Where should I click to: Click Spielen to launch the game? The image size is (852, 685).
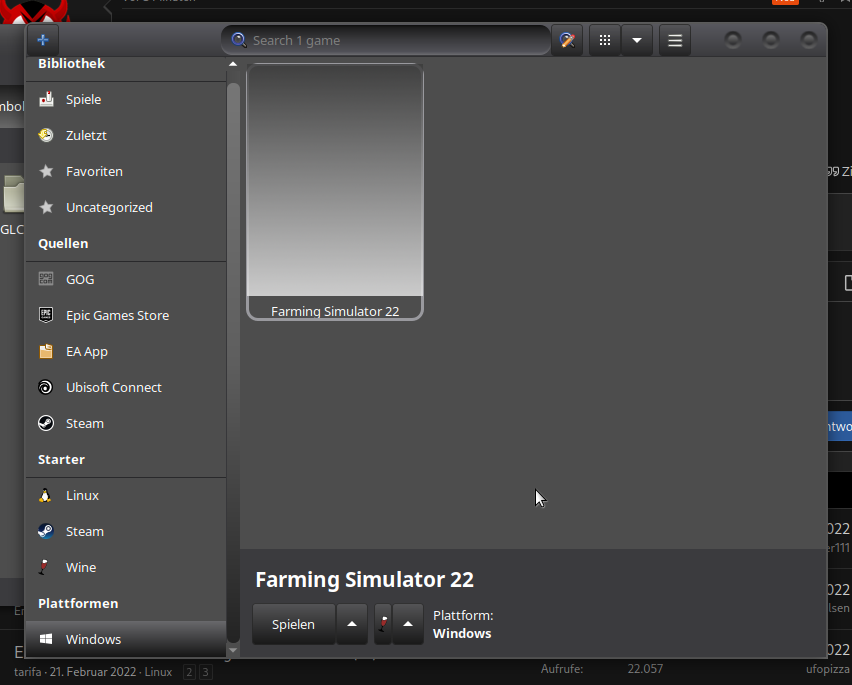[x=293, y=624]
